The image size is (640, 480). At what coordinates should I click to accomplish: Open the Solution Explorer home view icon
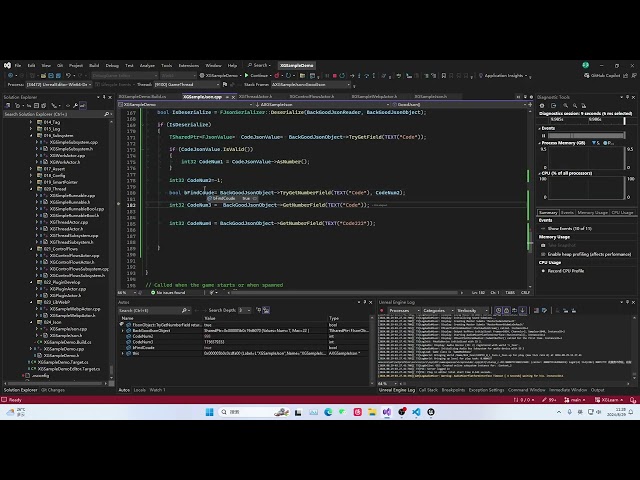point(7,105)
